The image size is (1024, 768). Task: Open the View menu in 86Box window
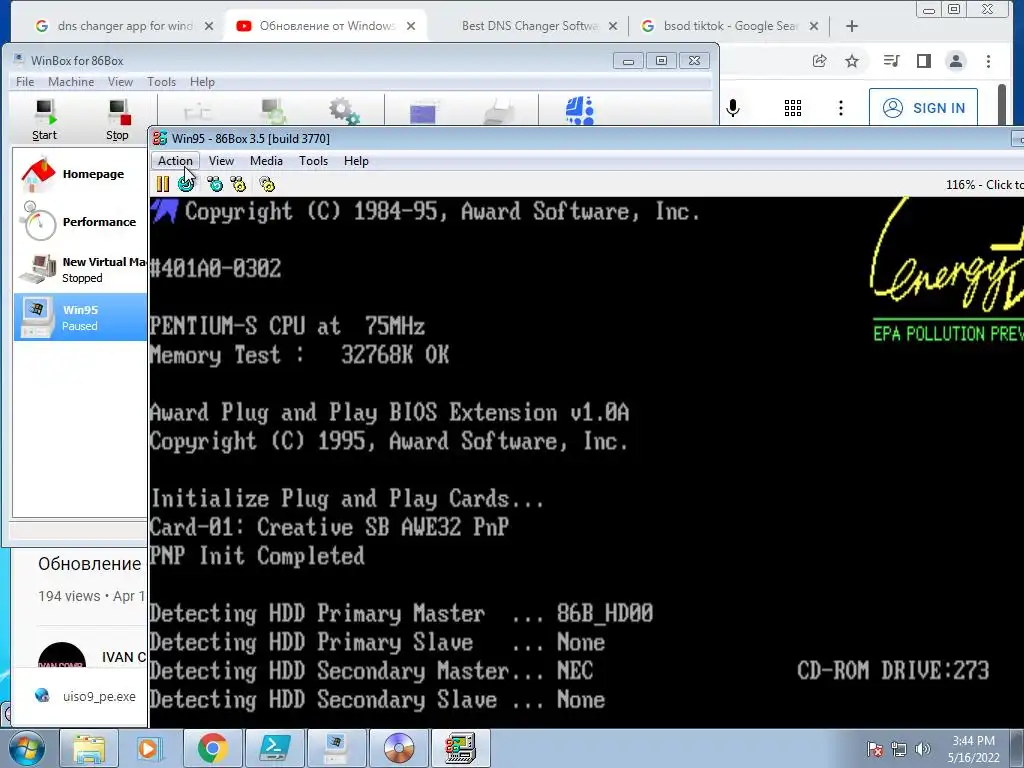click(221, 161)
